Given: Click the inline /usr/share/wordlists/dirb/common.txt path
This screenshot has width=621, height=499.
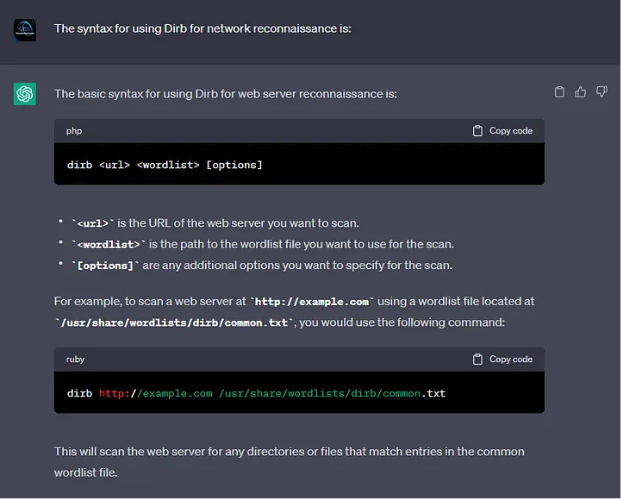Looking at the screenshot, I should (175, 321).
